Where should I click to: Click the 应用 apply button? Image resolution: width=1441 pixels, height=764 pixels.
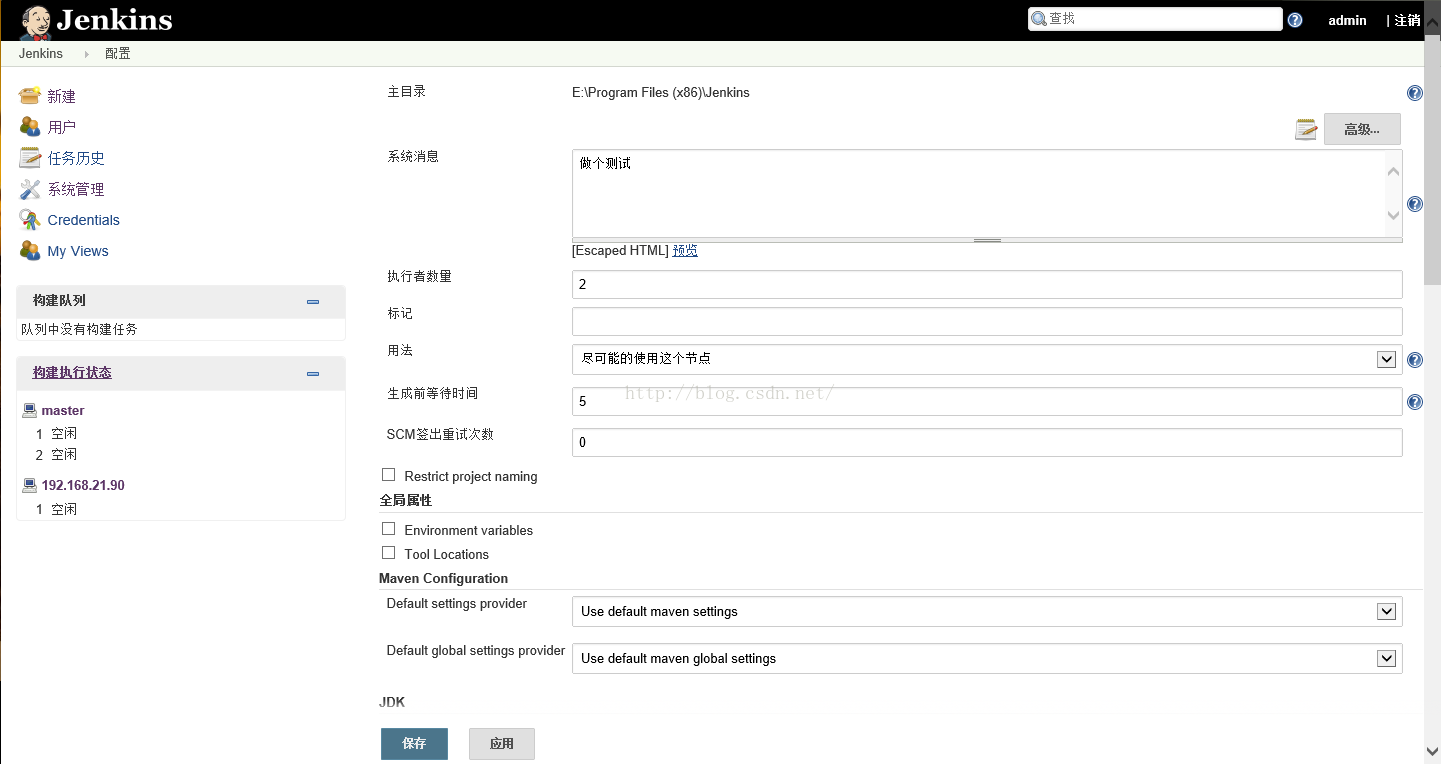click(502, 744)
